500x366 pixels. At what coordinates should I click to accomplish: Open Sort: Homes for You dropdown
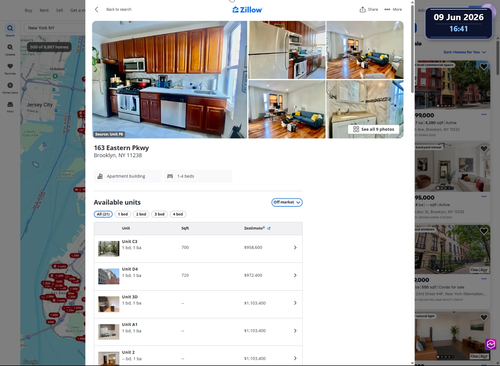(465, 52)
